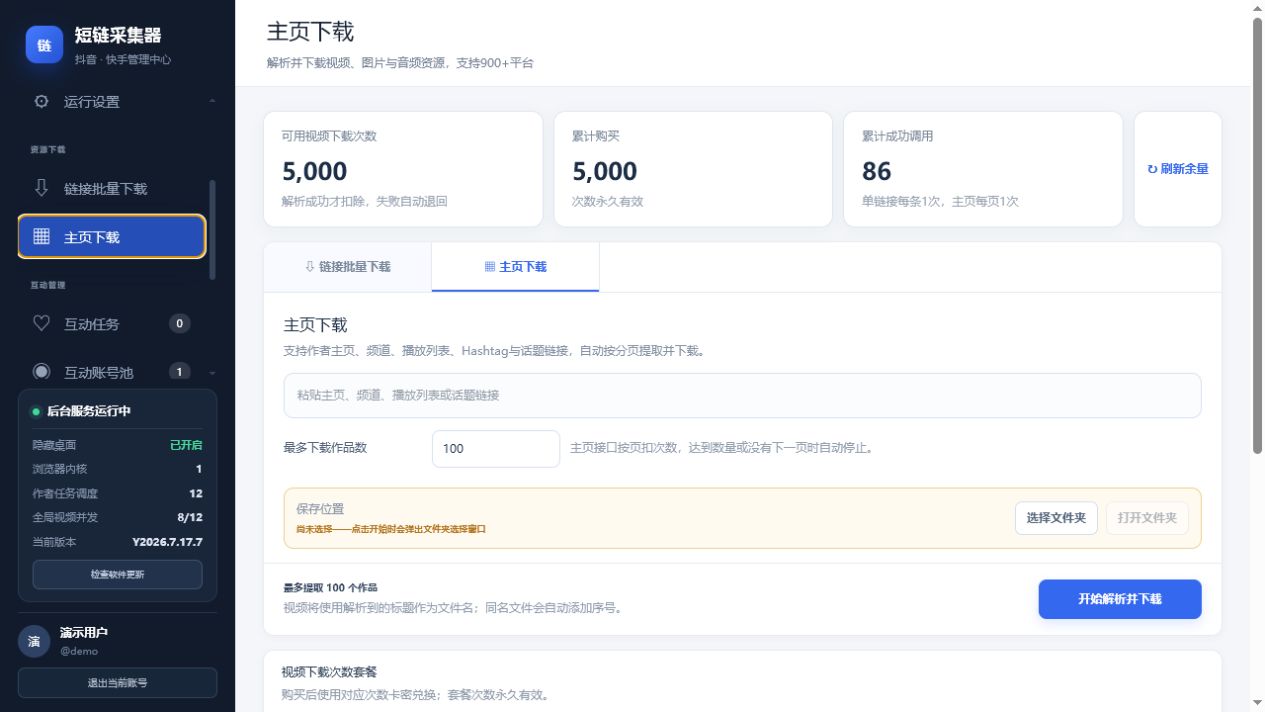The height and width of the screenshot is (712, 1265).
Task: Collapse the 运行设置 section chevron
Action: click(211, 101)
